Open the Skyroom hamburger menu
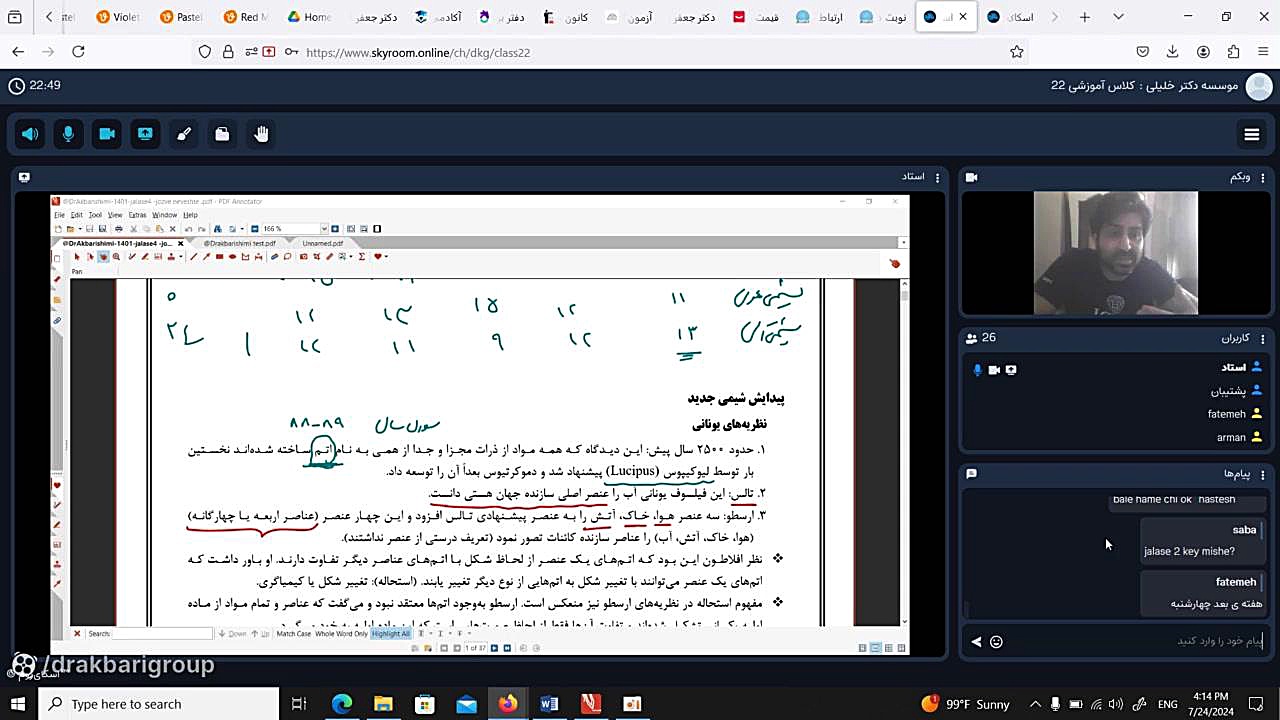Image resolution: width=1280 pixels, height=720 pixels. [x=1251, y=134]
